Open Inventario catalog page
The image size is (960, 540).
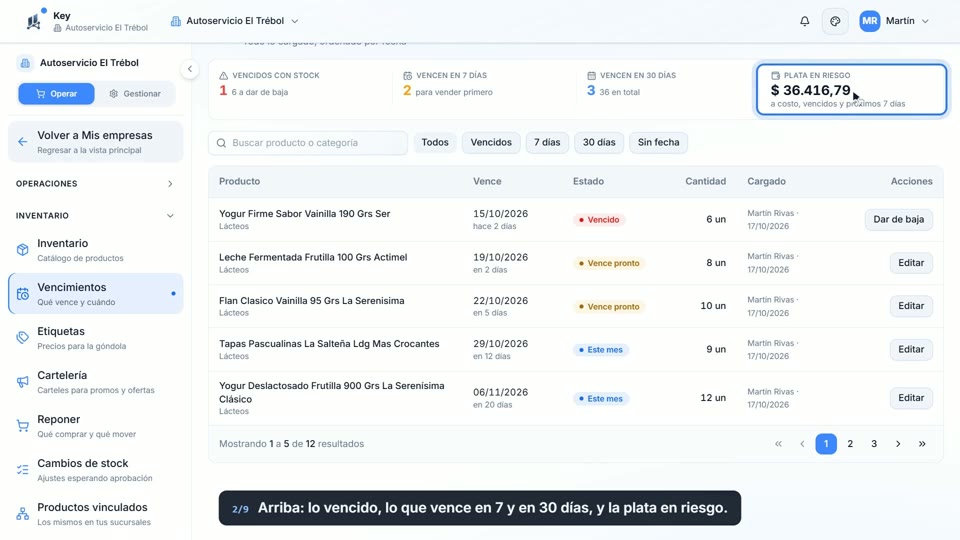click(96, 250)
